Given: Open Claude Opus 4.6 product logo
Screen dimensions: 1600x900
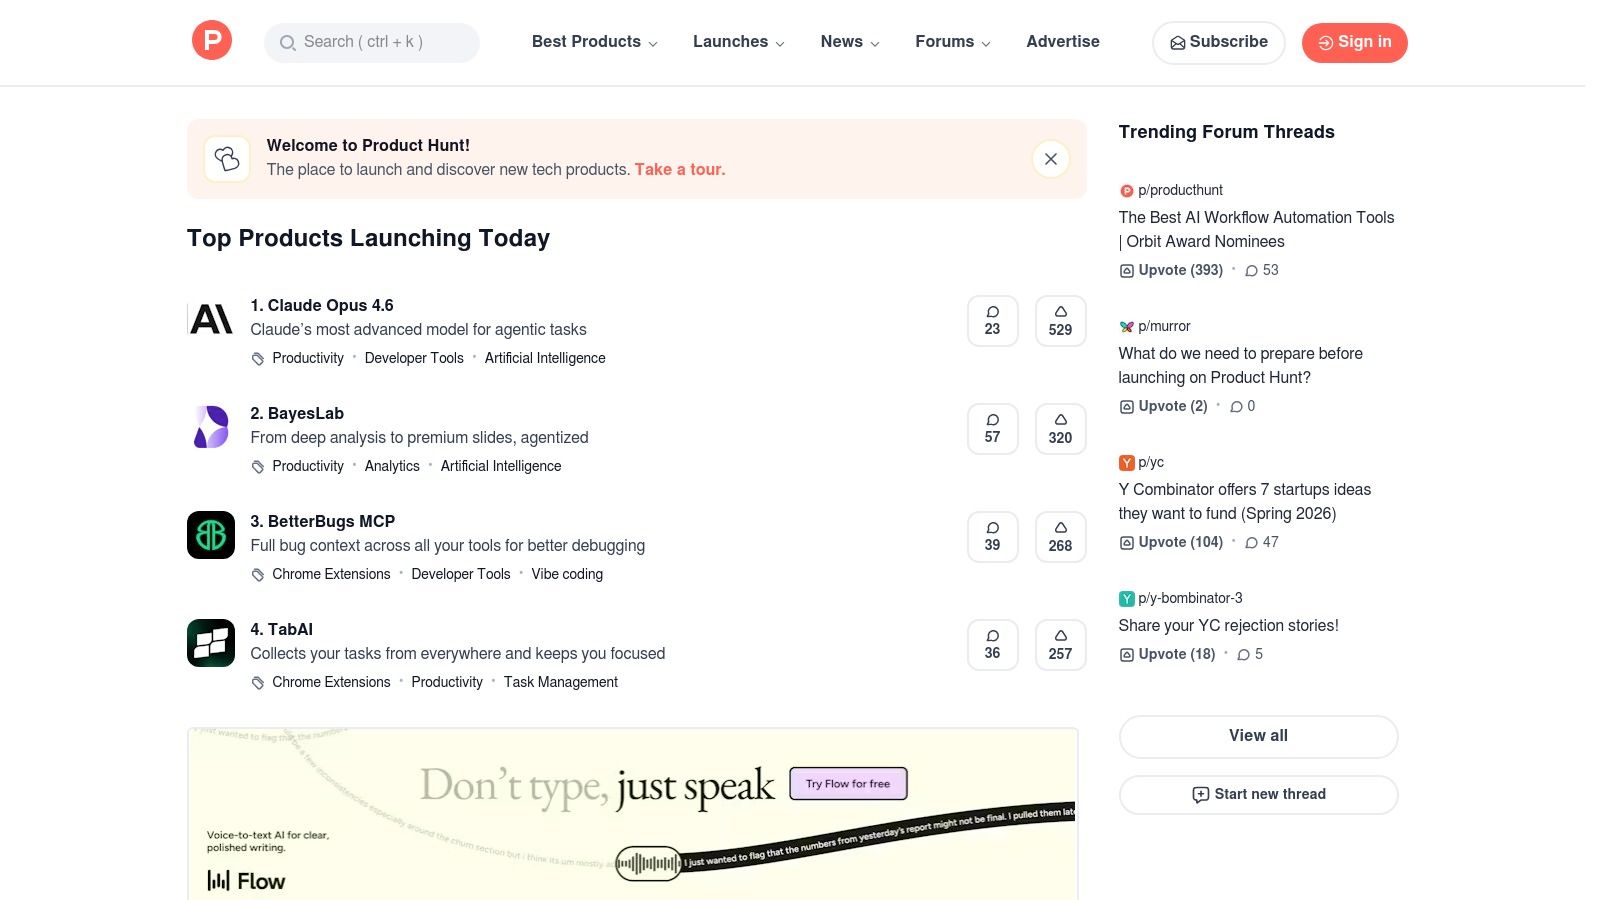Looking at the screenshot, I should point(211,319).
